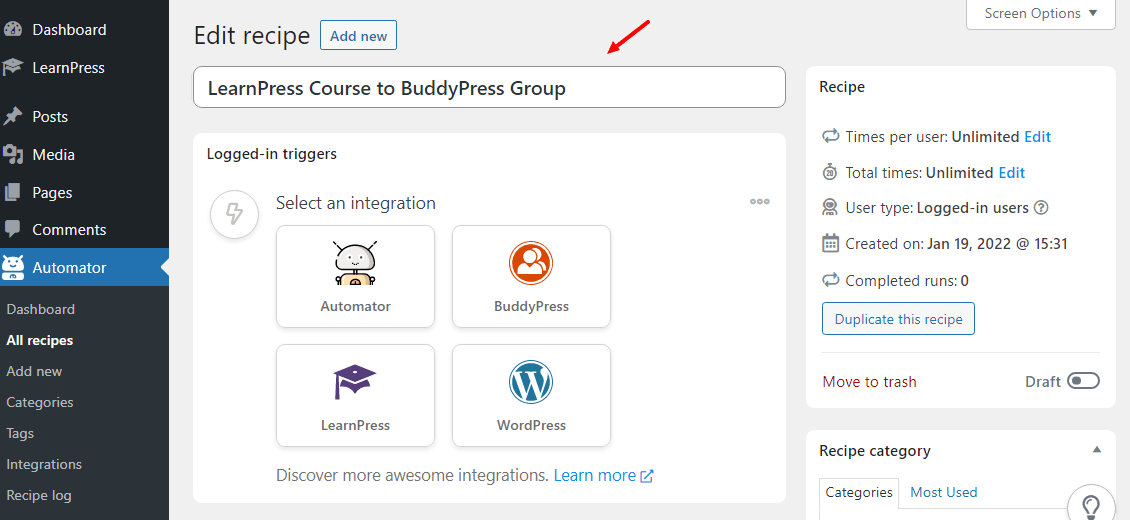Switch to the Most Used tab
Image resolution: width=1130 pixels, height=520 pixels.
[943, 493]
